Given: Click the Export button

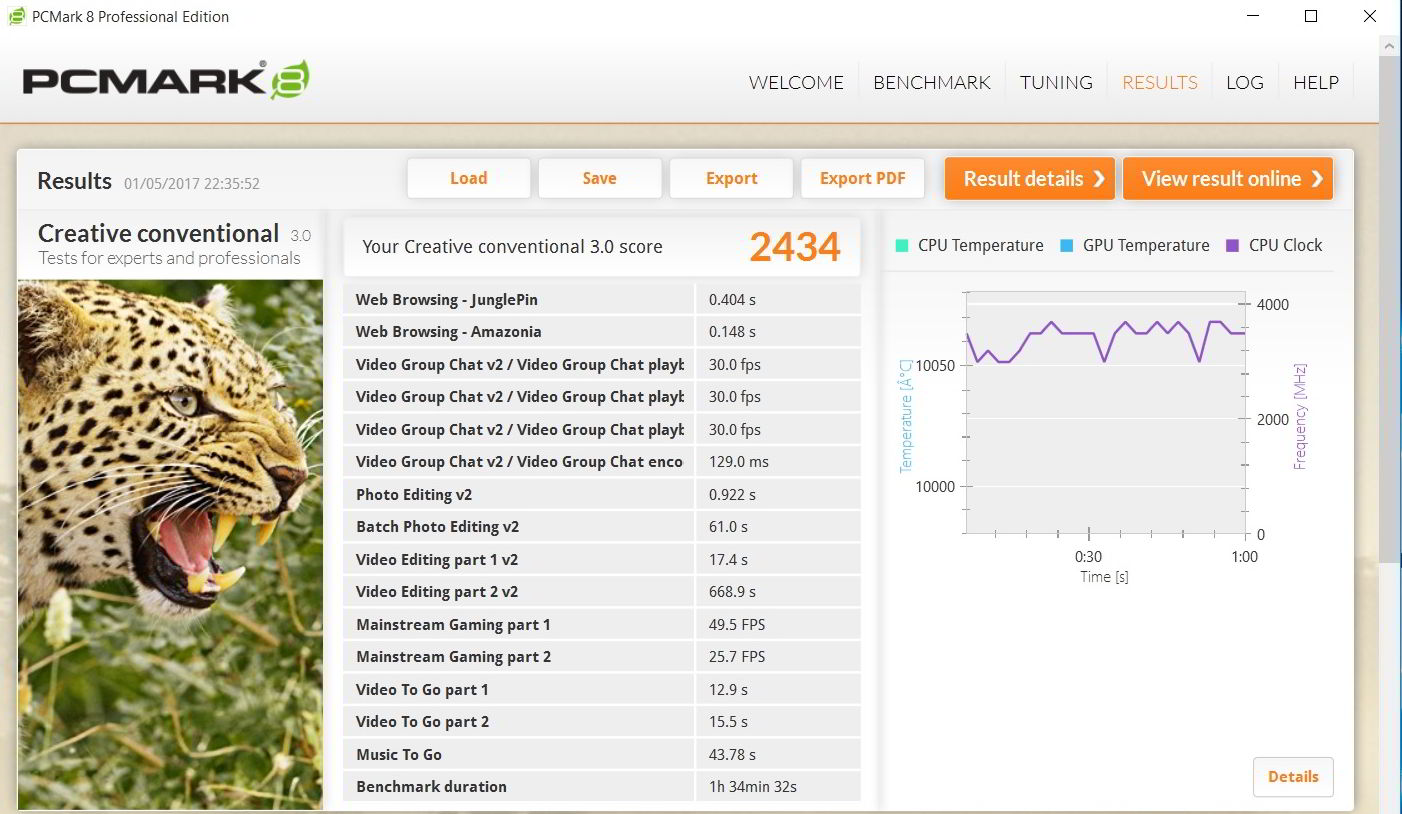Looking at the screenshot, I should point(731,179).
